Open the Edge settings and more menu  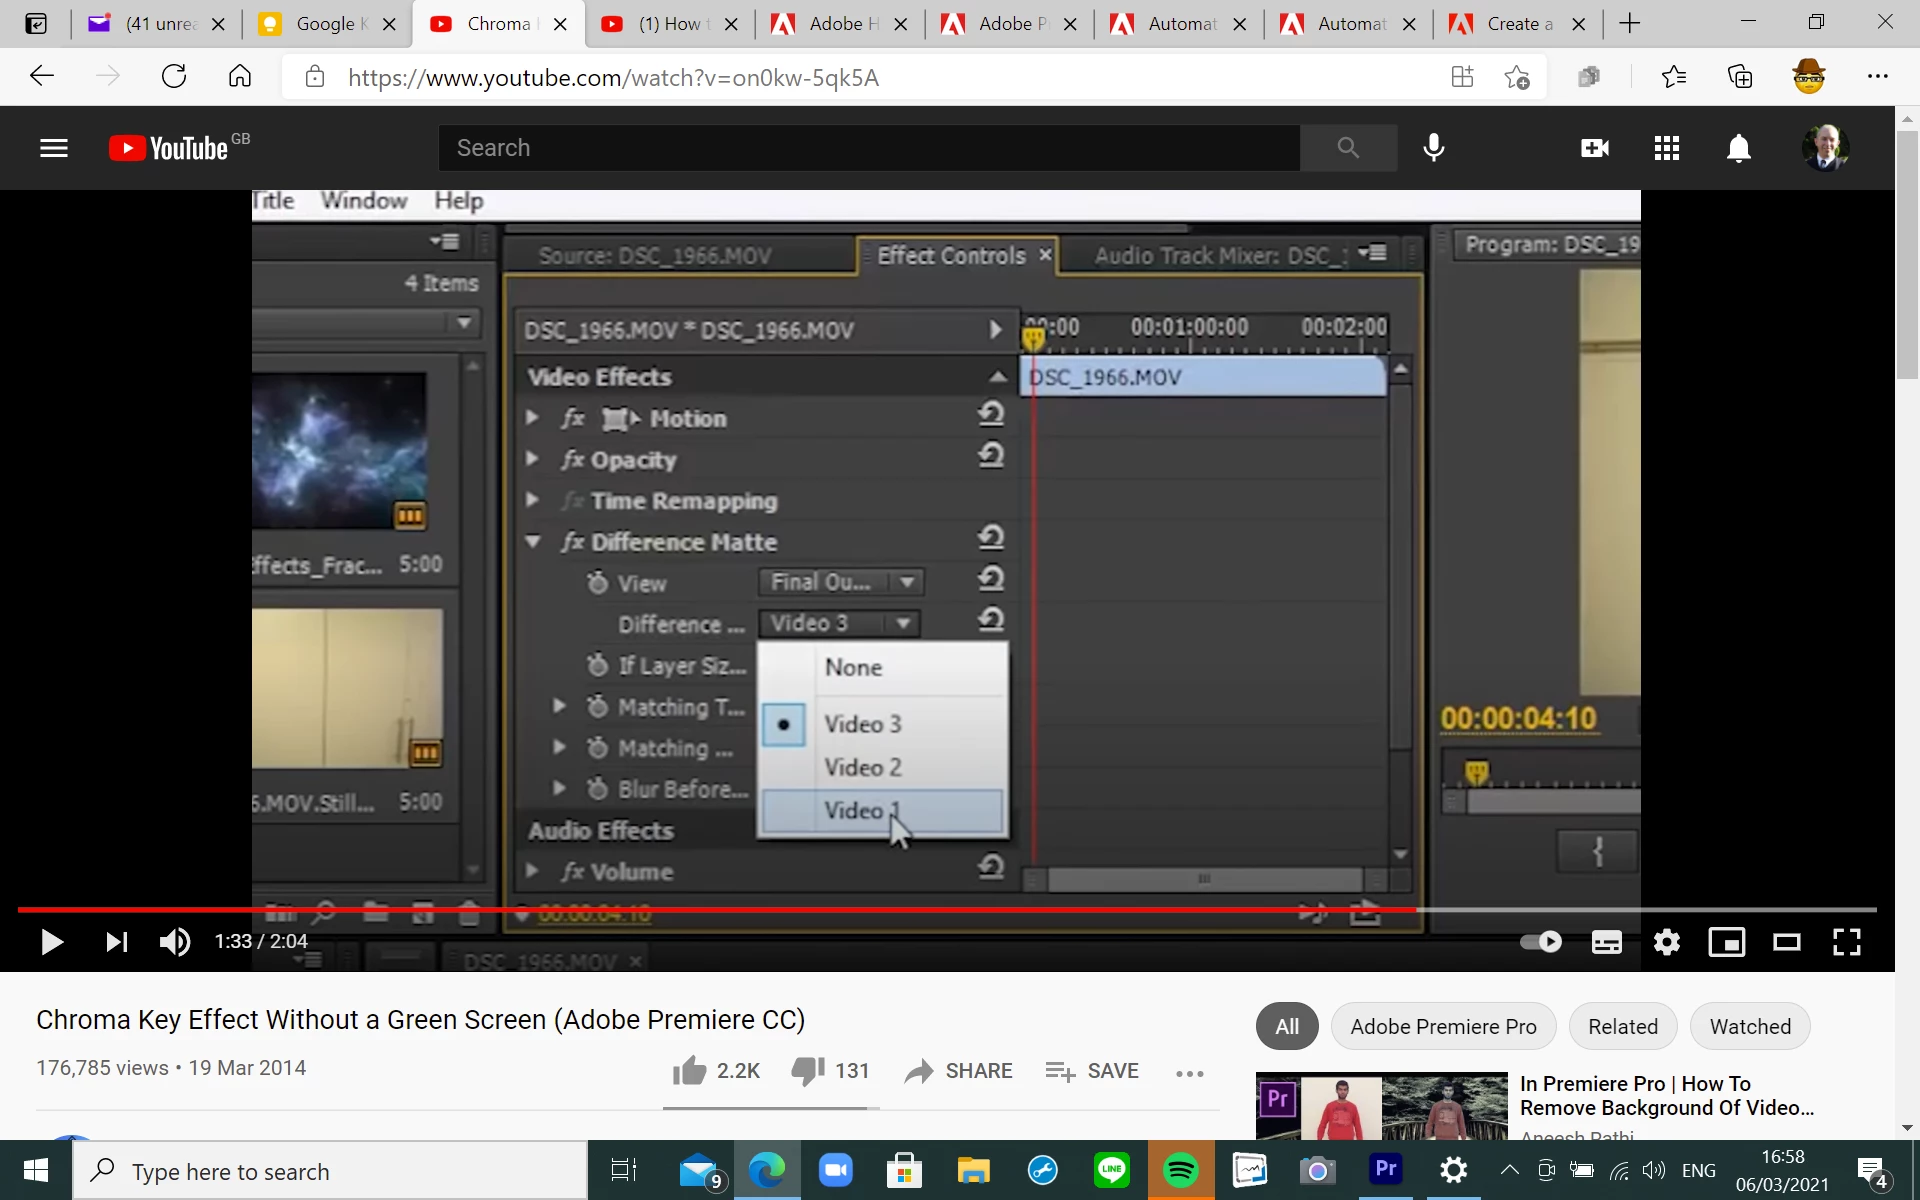1877,76
